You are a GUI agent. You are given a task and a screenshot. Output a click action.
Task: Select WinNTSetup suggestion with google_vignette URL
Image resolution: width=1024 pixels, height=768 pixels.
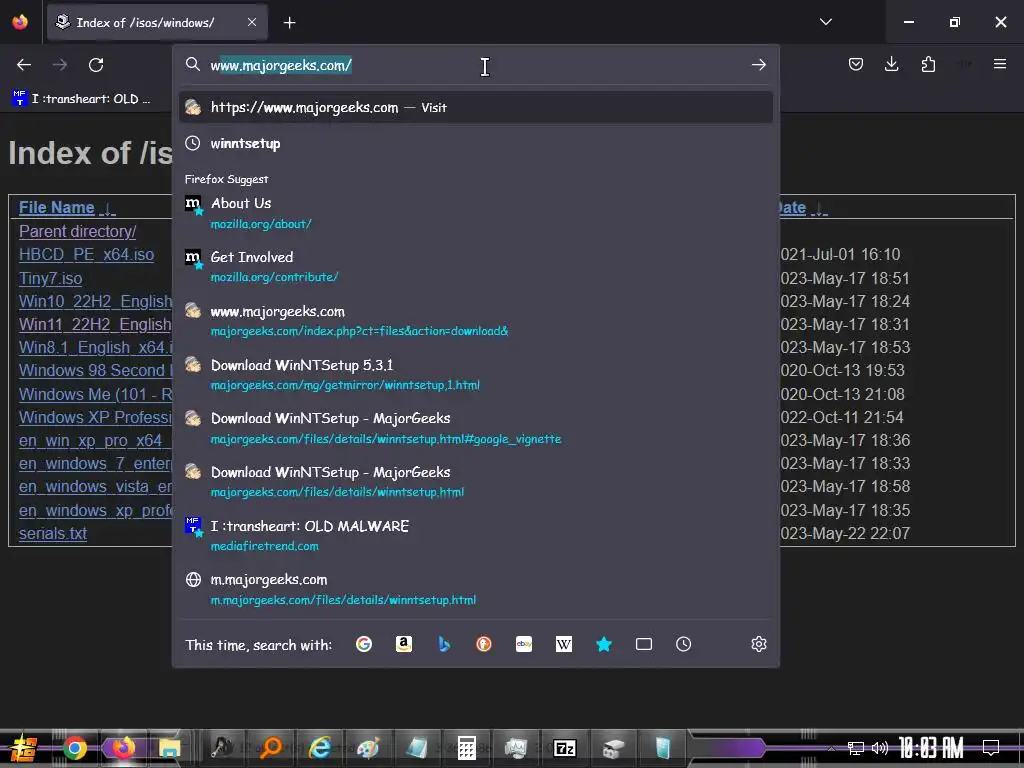[475, 428]
